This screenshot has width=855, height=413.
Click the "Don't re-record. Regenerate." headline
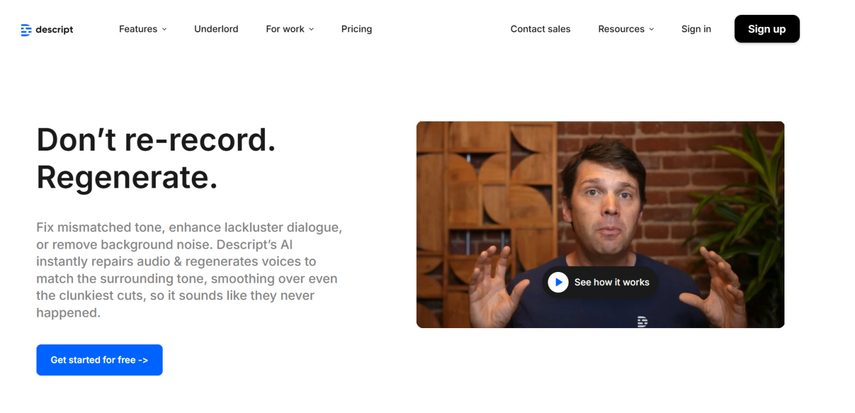click(156, 158)
